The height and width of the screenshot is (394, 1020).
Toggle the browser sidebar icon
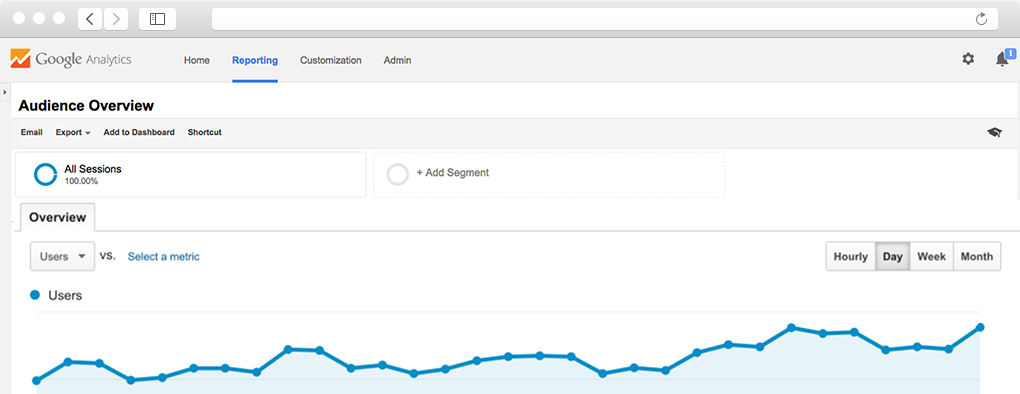point(157,19)
